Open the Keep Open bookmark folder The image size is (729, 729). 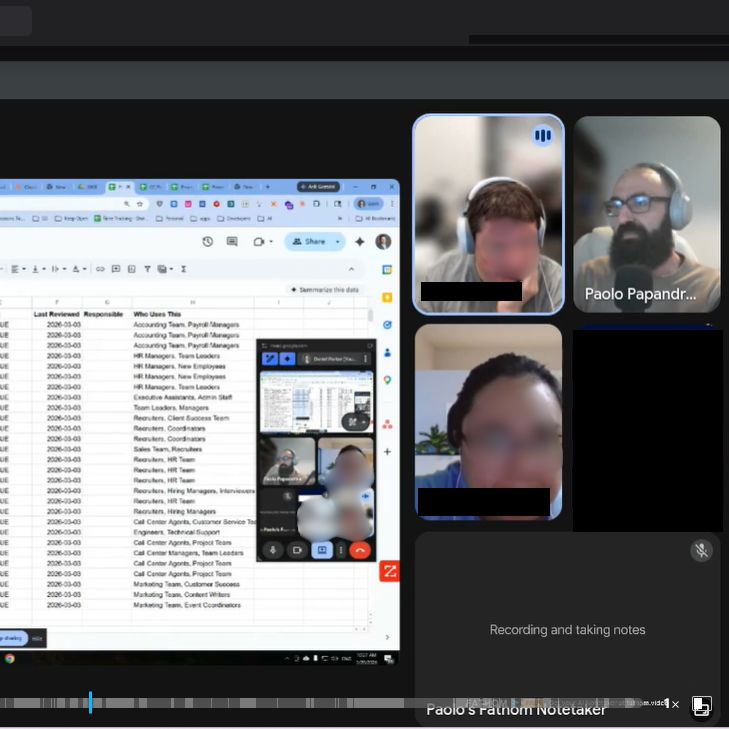(x=71, y=218)
